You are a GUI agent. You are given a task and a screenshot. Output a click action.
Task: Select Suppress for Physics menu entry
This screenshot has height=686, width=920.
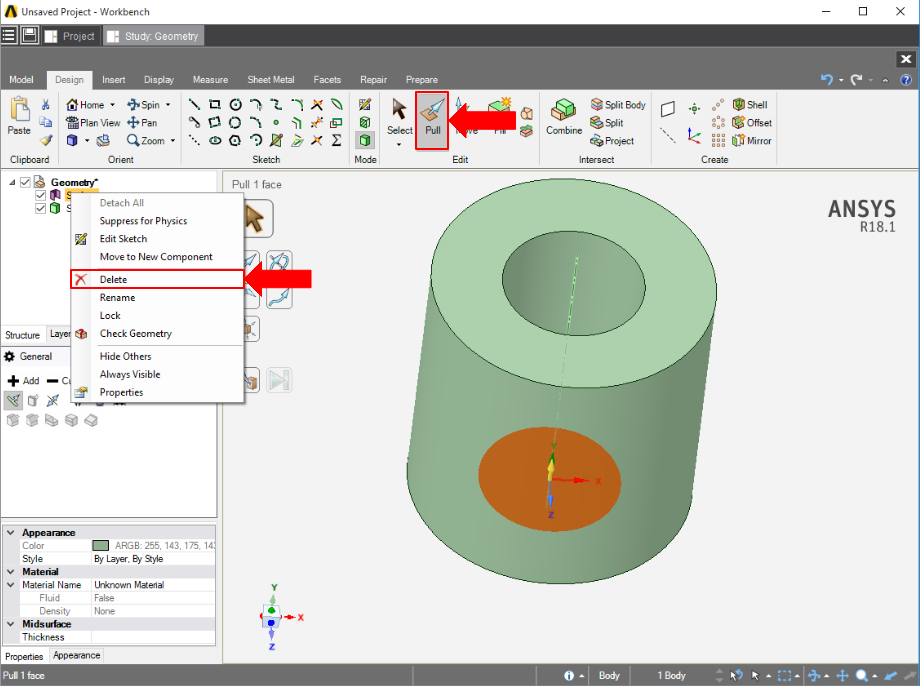pyautogui.click(x=157, y=221)
